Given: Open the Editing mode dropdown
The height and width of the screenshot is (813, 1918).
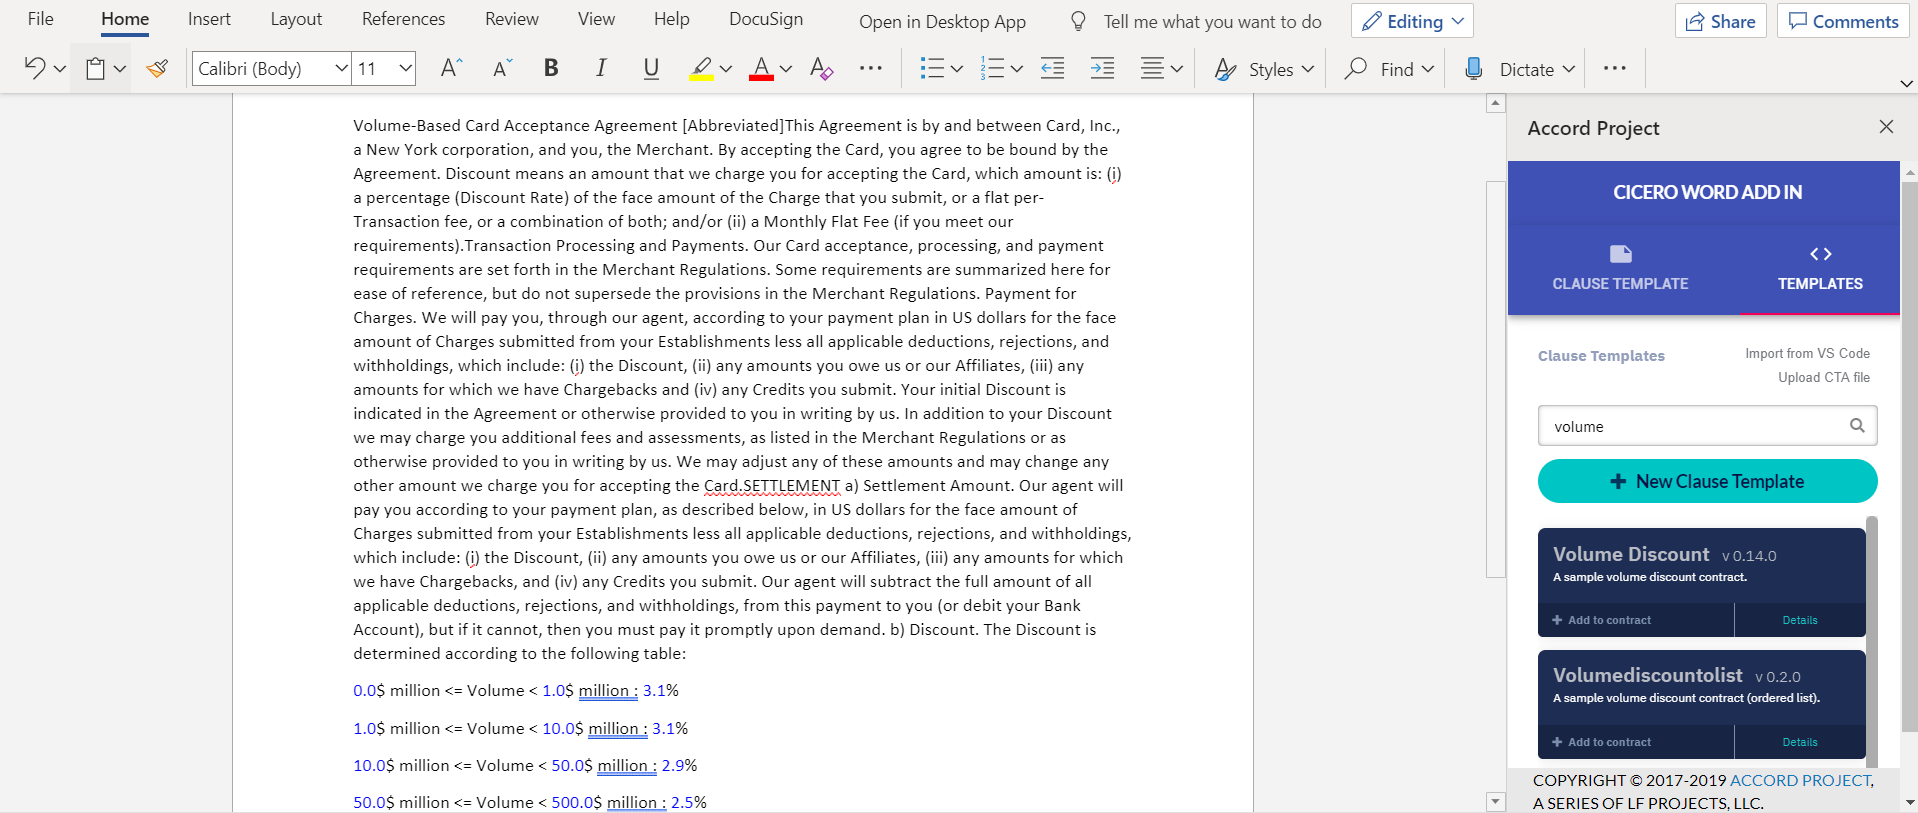Looking at the screenshot, I should (1412, 21).
